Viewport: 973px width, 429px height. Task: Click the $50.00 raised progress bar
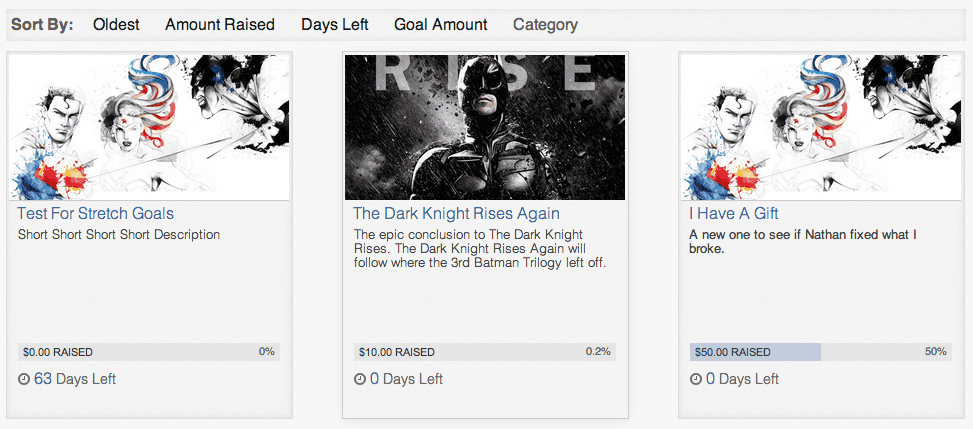[x=821, y=352]
